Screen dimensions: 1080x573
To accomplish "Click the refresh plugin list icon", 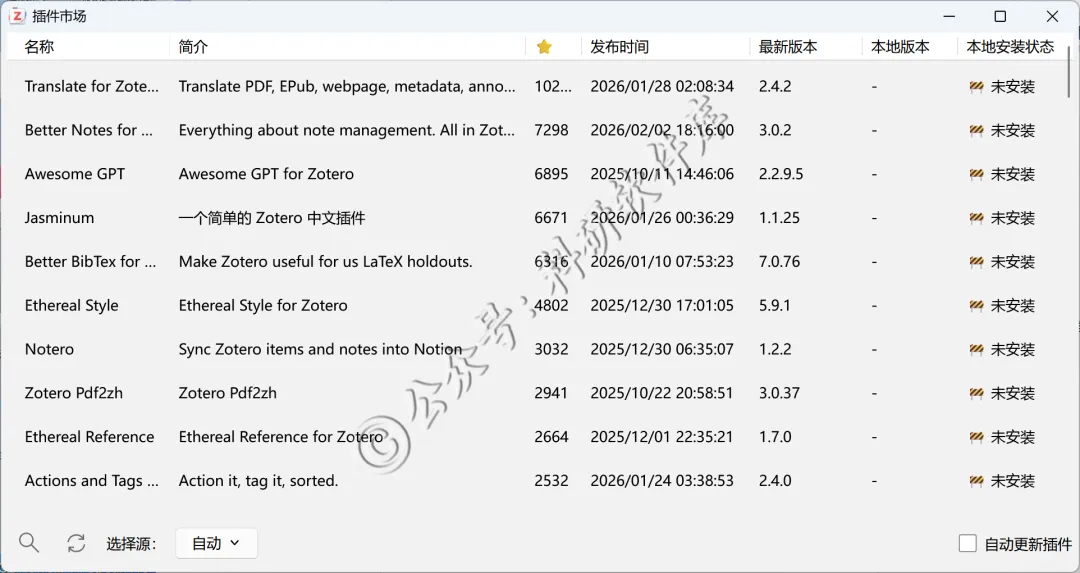I will click(x=76, y=543).
